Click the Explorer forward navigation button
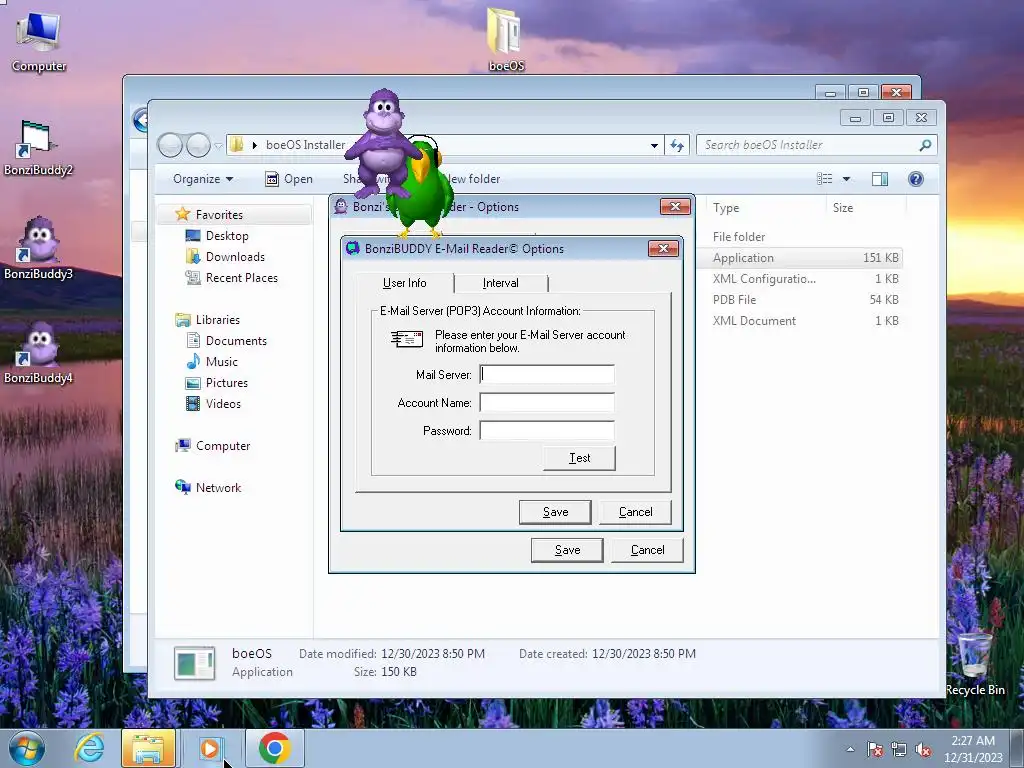This screenshot has height=768, width=1024. point(198,145)
